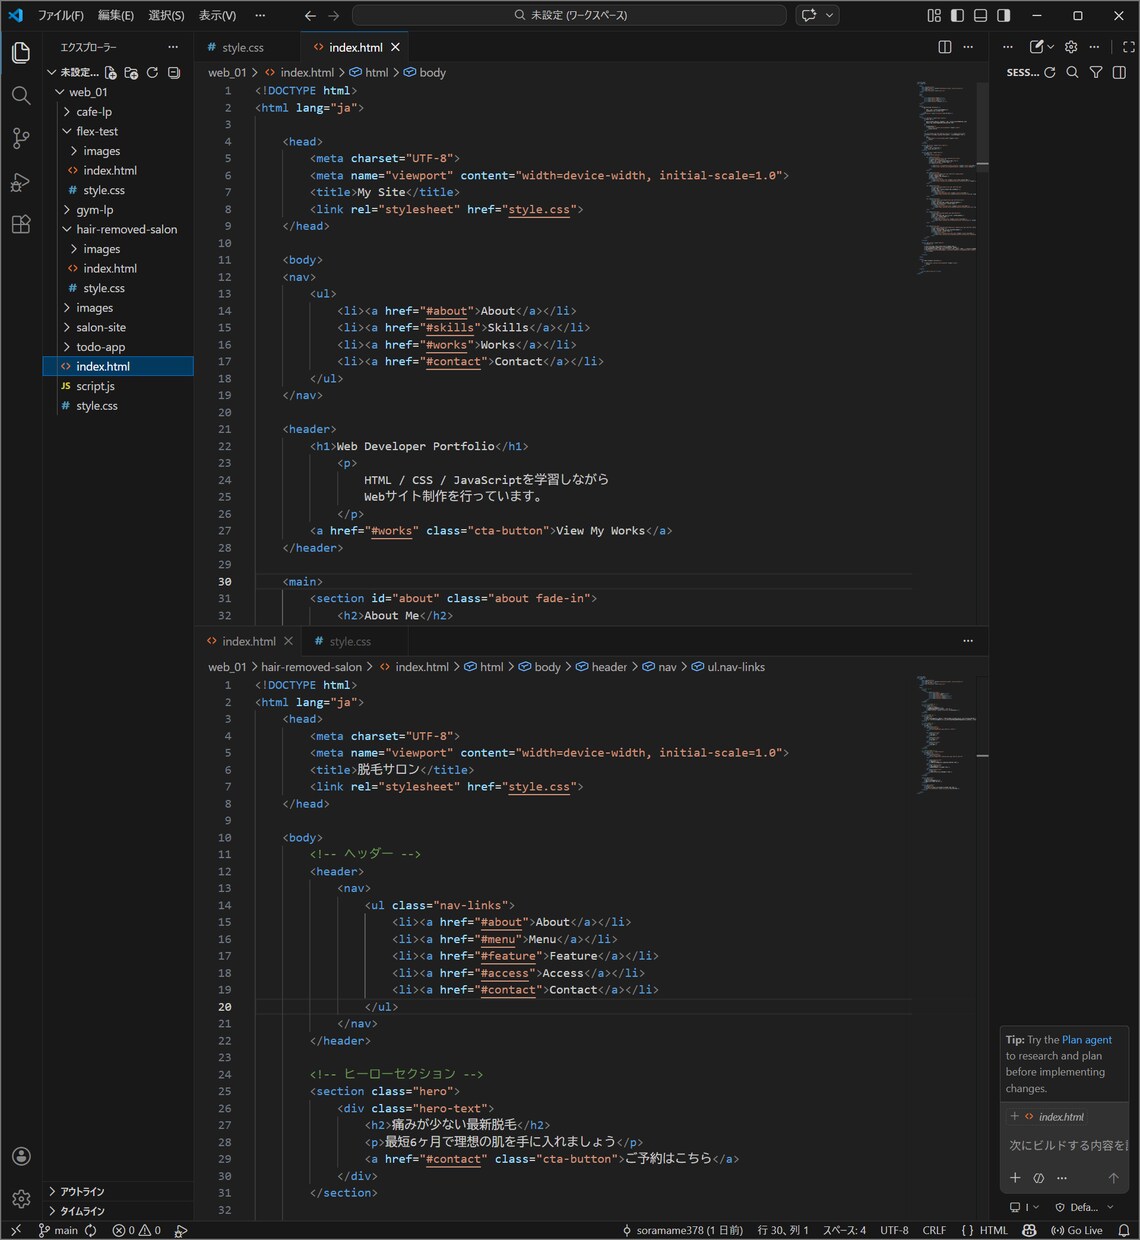Go forward using the title bar arrow
This screenshot has height=1240, width=1140.
(334, 15)
